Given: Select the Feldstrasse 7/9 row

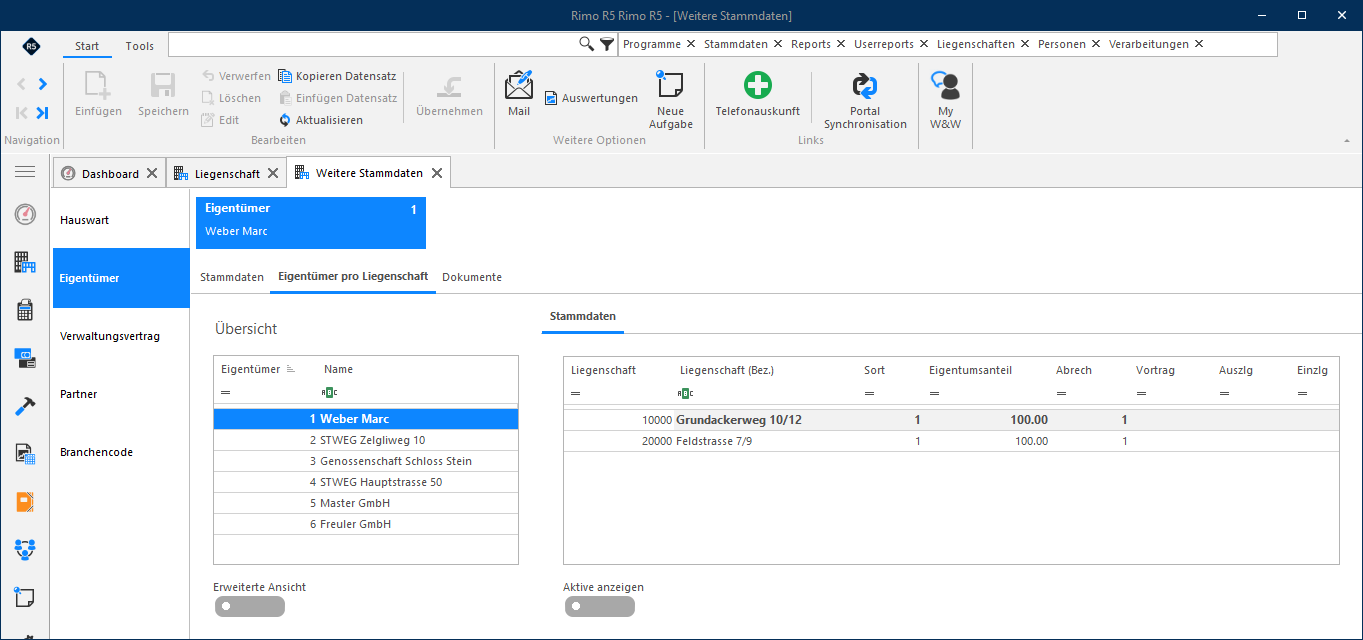Looking at the screenshot, I should (x=951, y=441).
